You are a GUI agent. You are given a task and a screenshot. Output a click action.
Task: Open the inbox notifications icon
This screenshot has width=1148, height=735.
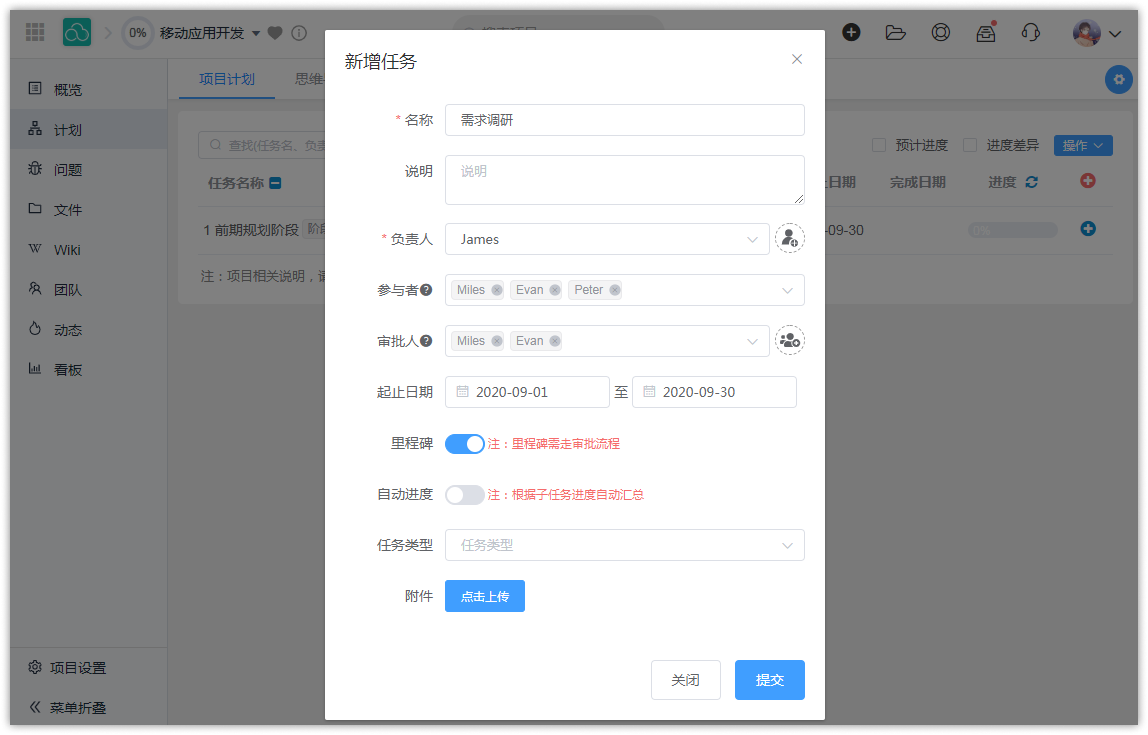pos(985,32)
